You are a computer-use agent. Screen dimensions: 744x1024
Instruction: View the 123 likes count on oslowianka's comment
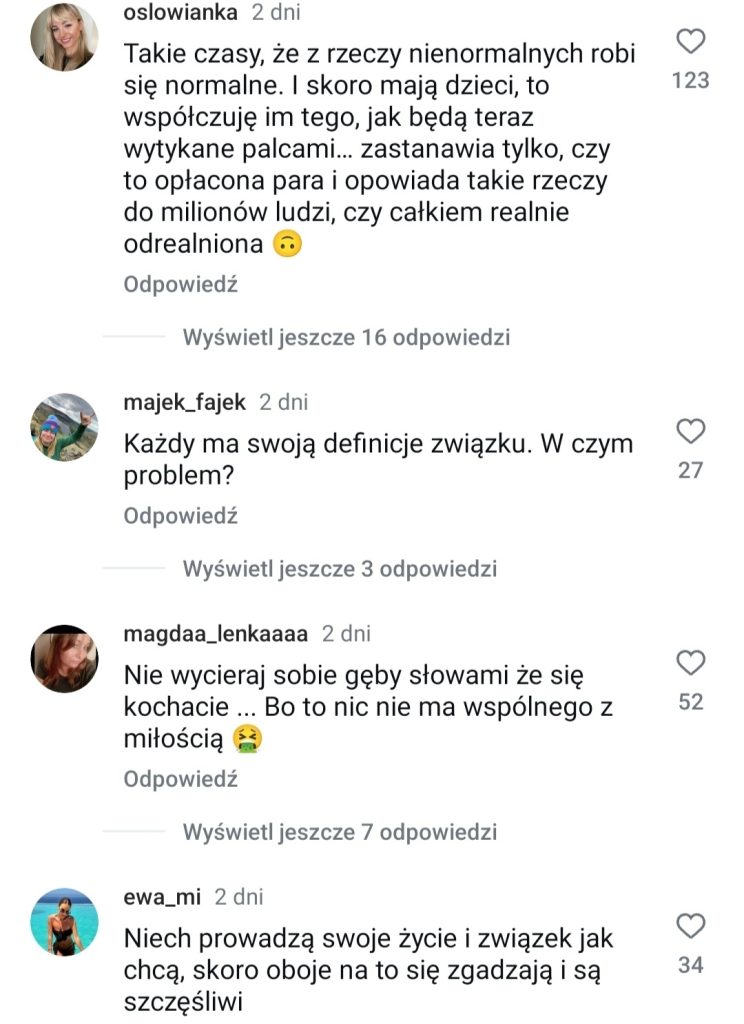click(691, 80)
